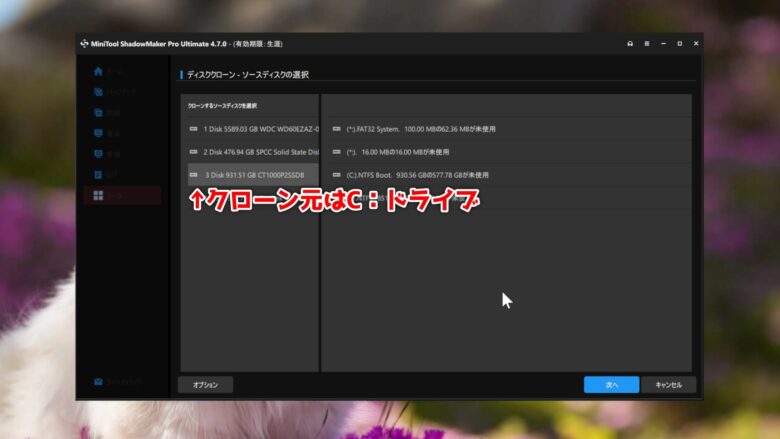Click the ディスククローン - ソースディスクの選択 heading
780x439 pixels.
click(x=248, y=75)
